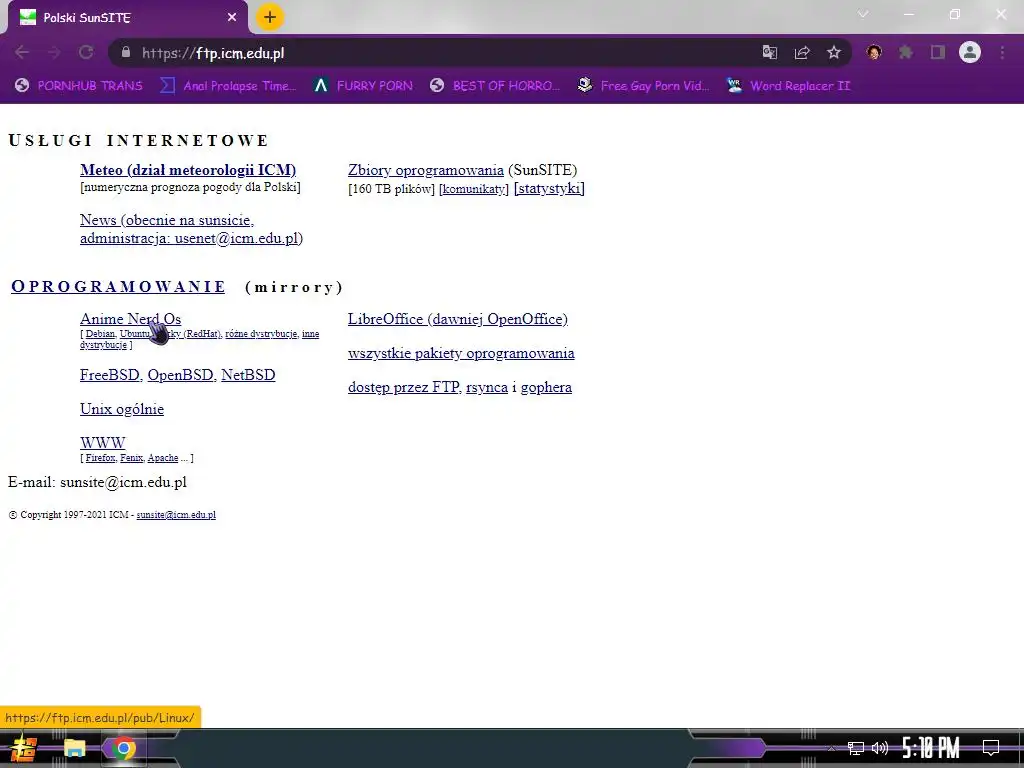Open the Google Translate icon in address bar

click(x=770, y=53)
